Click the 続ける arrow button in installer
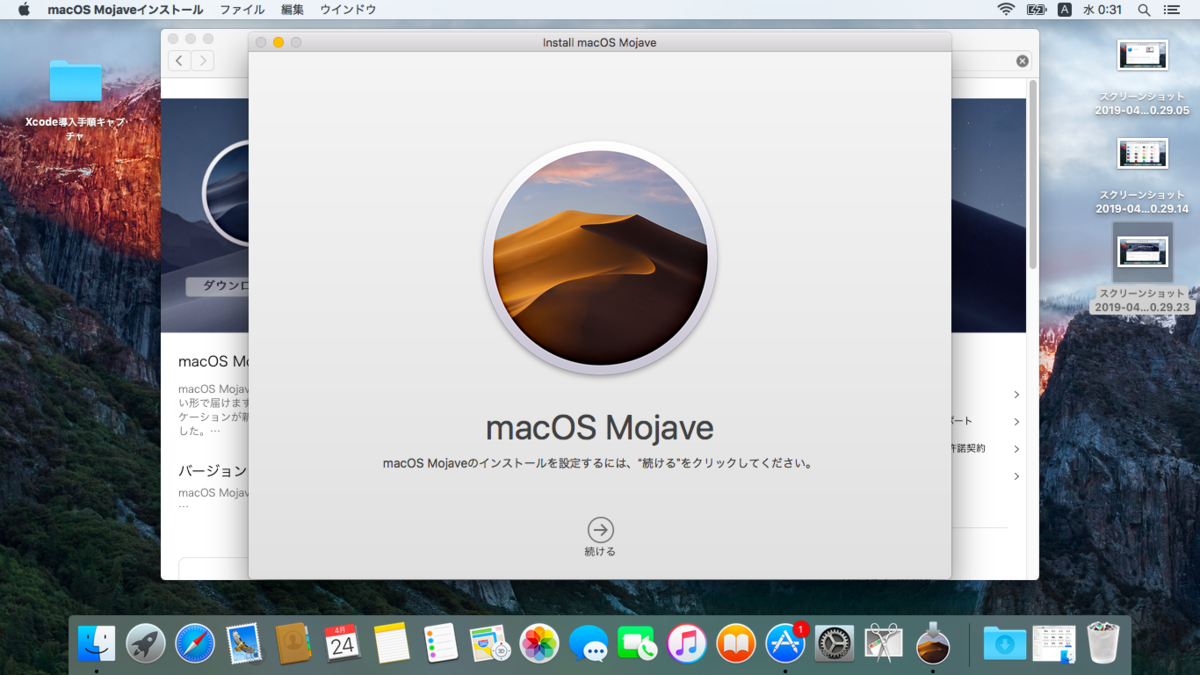The width and height of the screenshot is (1200, 675). pyautogui.click(x=600, y=530)
